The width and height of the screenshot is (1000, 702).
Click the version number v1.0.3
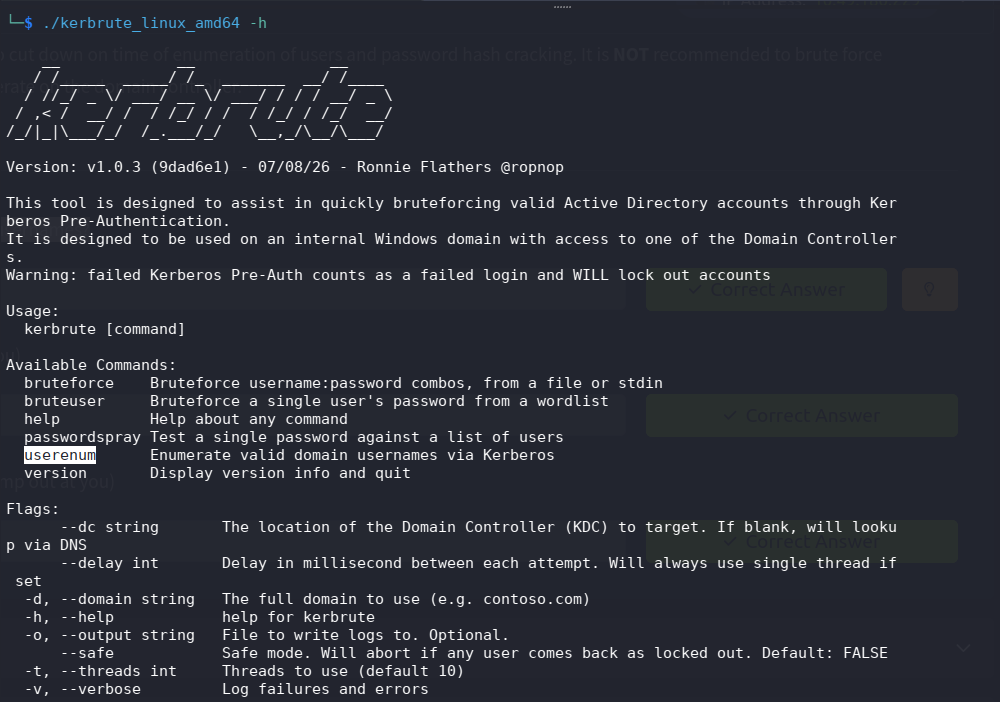(x=114, y=167)
